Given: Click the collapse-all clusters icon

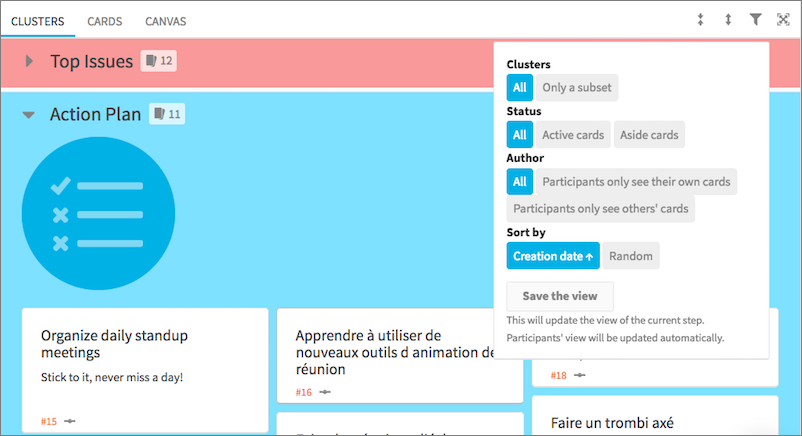Looking at the screenshot, I should 700,20.
